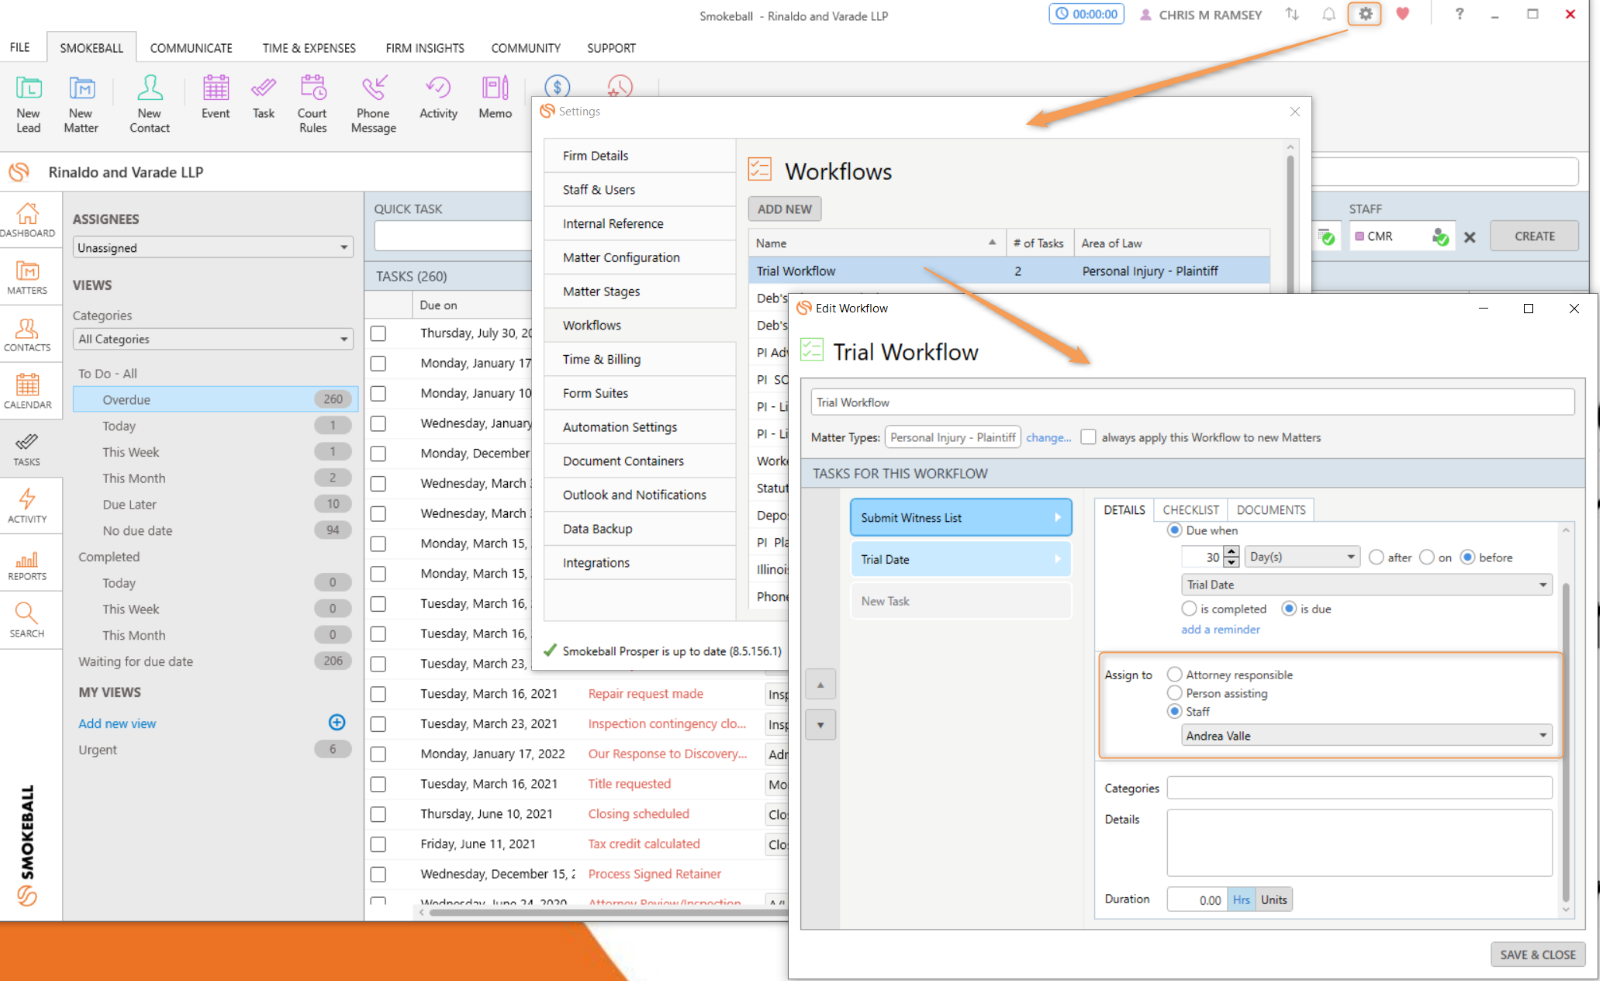Click the 'change...' matter types link

1048,437
